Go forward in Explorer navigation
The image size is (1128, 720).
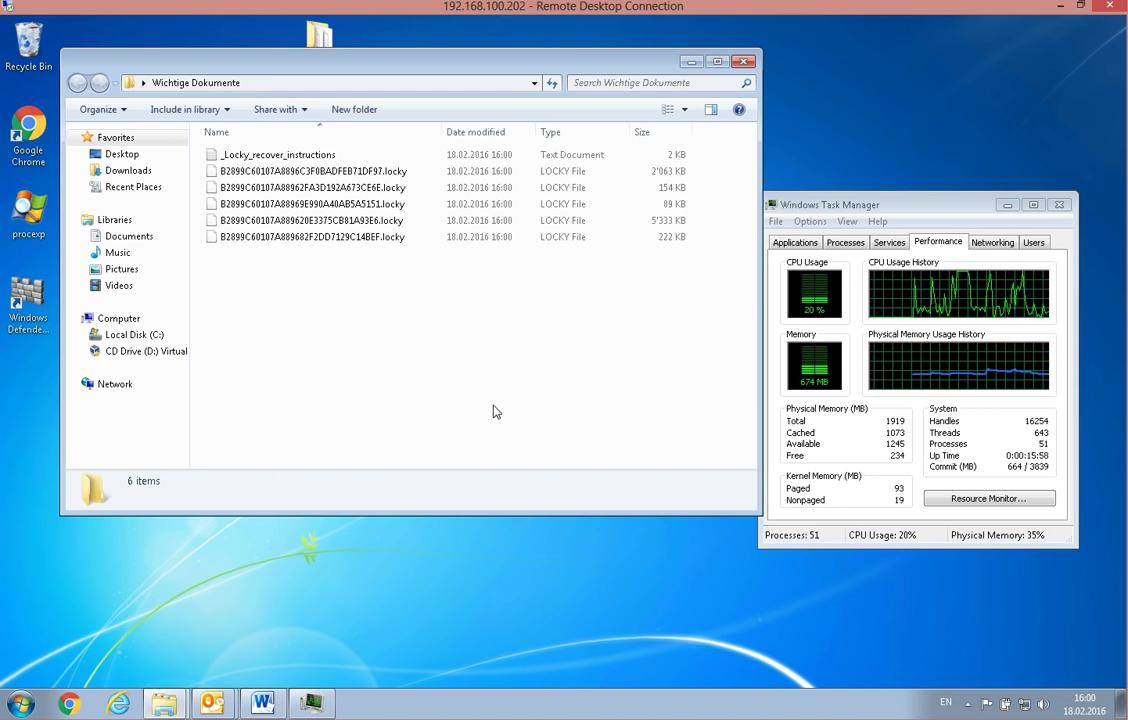(100, 83)
